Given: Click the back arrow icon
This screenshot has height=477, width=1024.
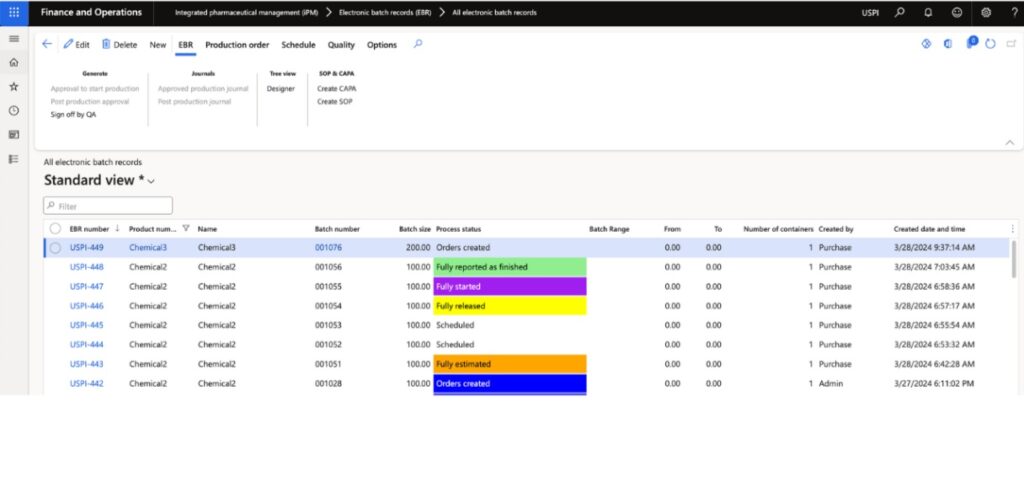Looking at the screenshot, I should pos(47,44).
